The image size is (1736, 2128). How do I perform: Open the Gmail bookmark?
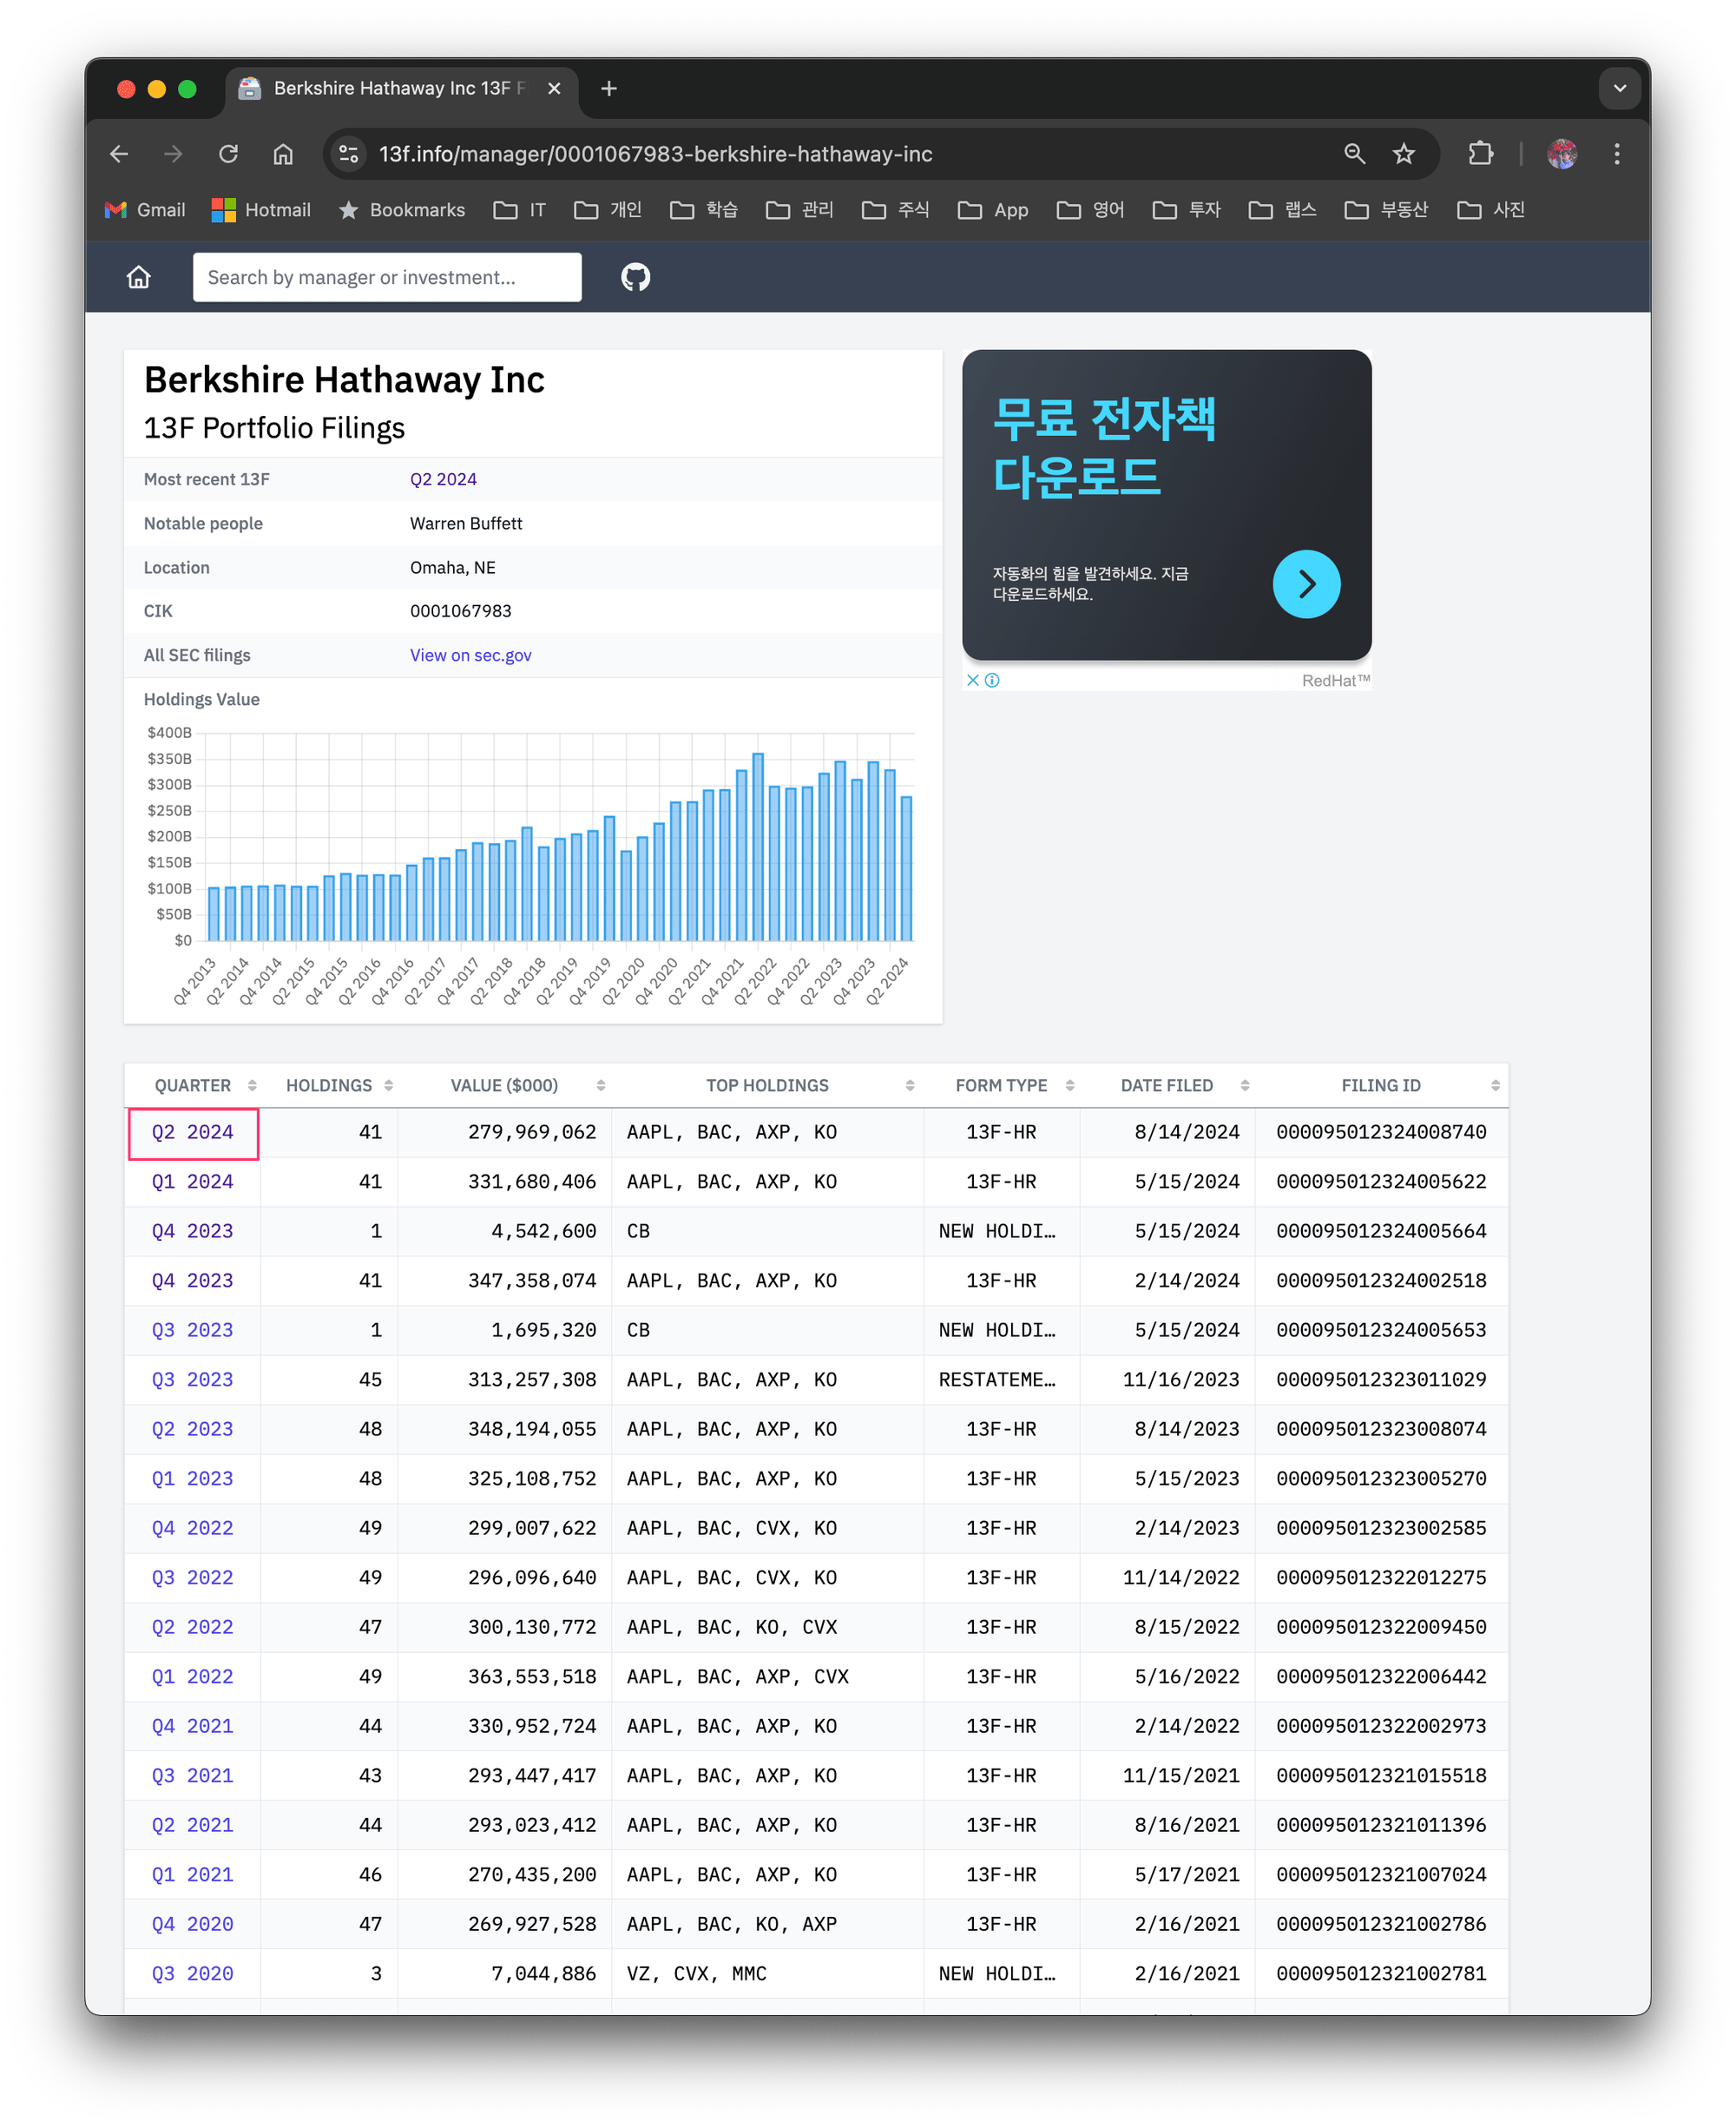(146, 210)
